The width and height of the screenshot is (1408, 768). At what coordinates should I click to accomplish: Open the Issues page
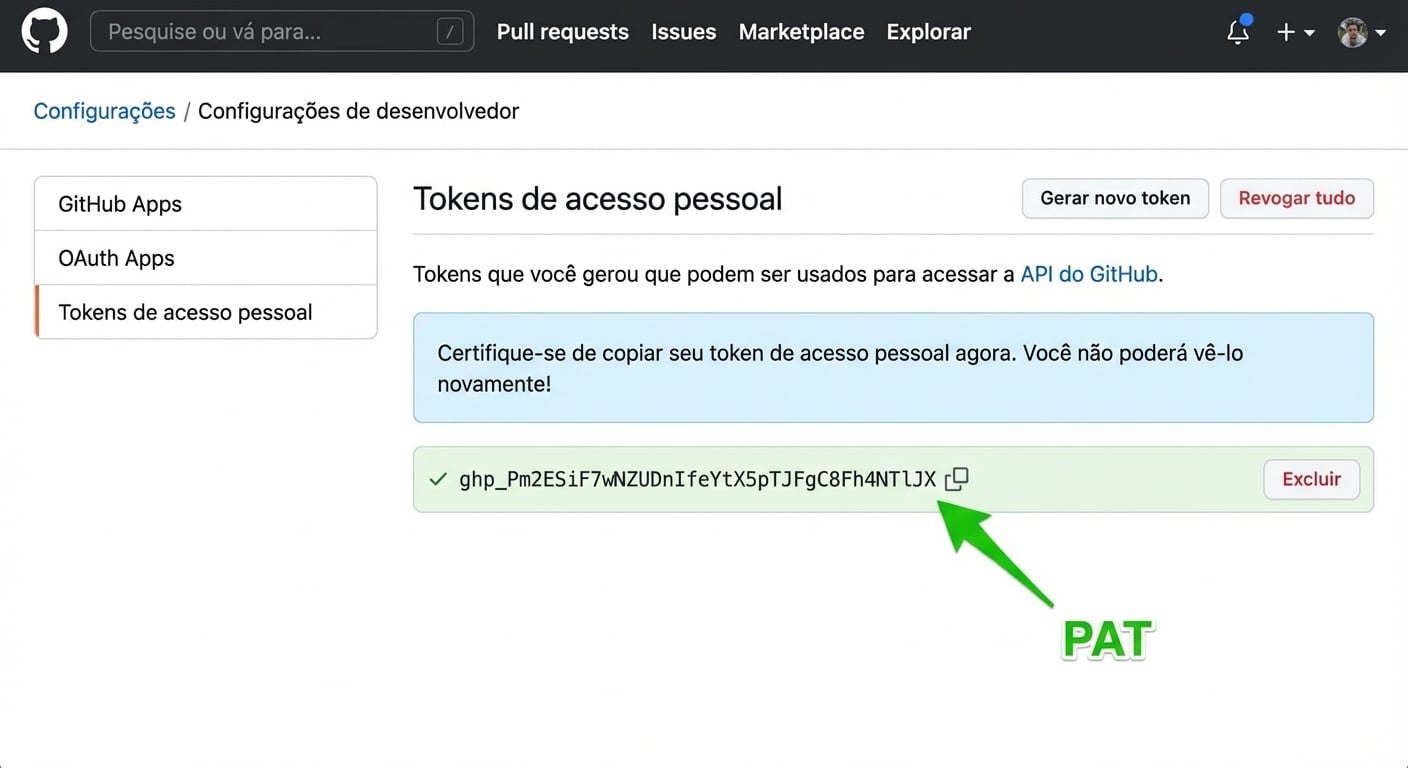(684, 32)
